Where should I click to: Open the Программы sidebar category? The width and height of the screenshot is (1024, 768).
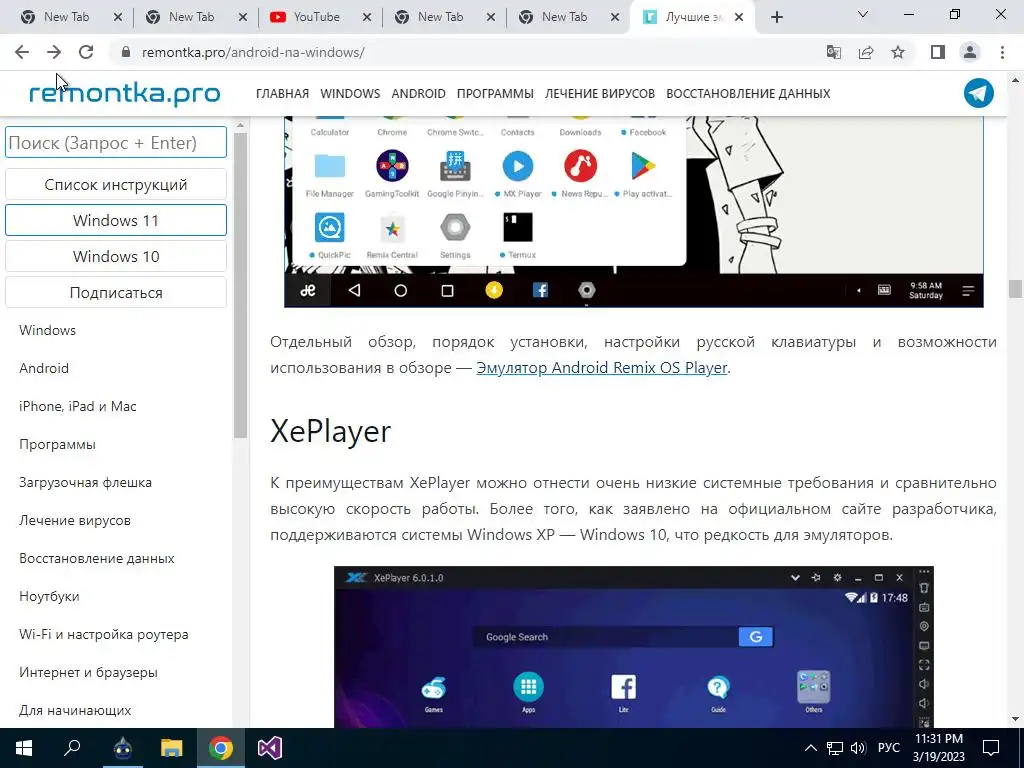pos(57,444)
